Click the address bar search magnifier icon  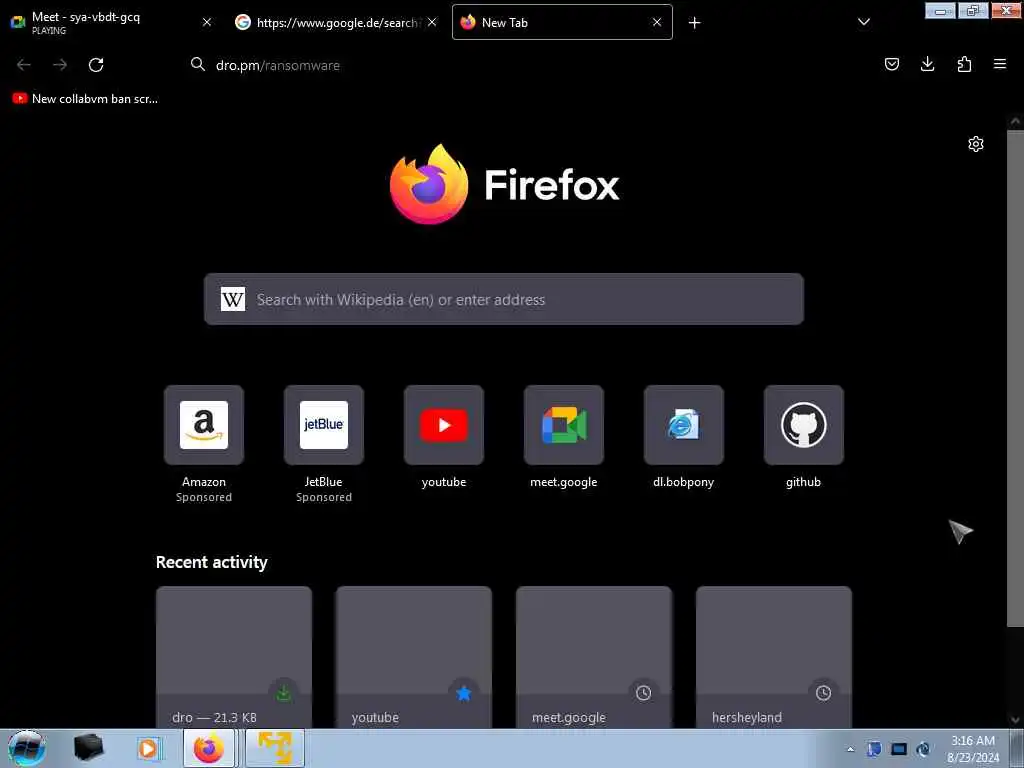click(x=197, y=65)
